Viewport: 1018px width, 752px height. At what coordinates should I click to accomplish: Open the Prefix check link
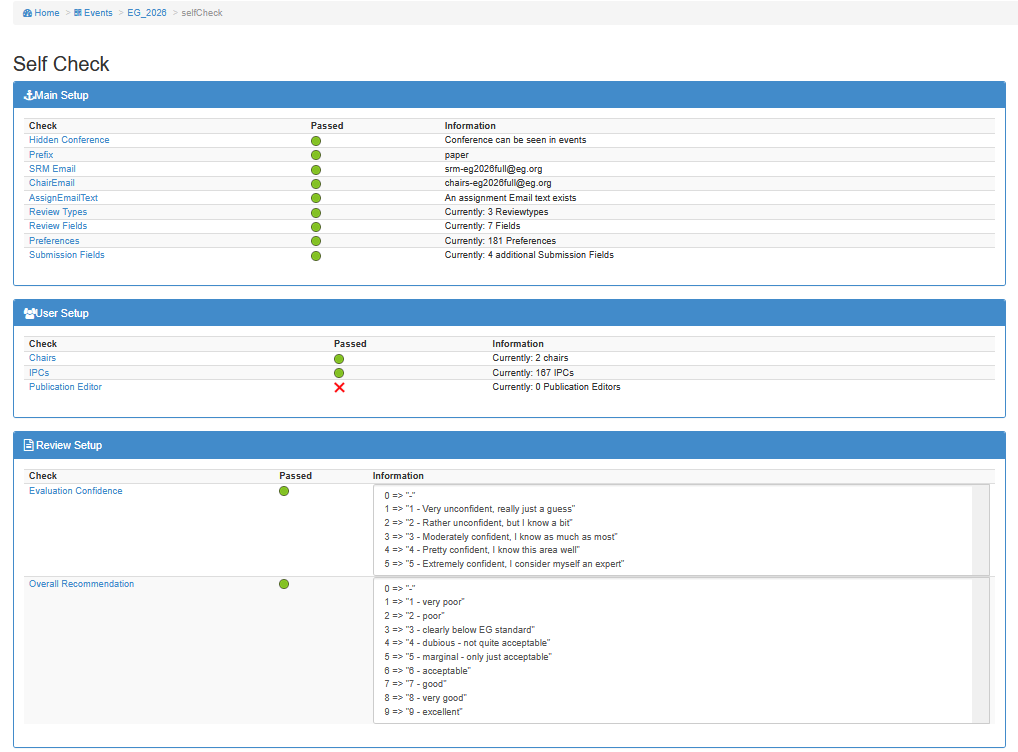click(x=41, y=155)
